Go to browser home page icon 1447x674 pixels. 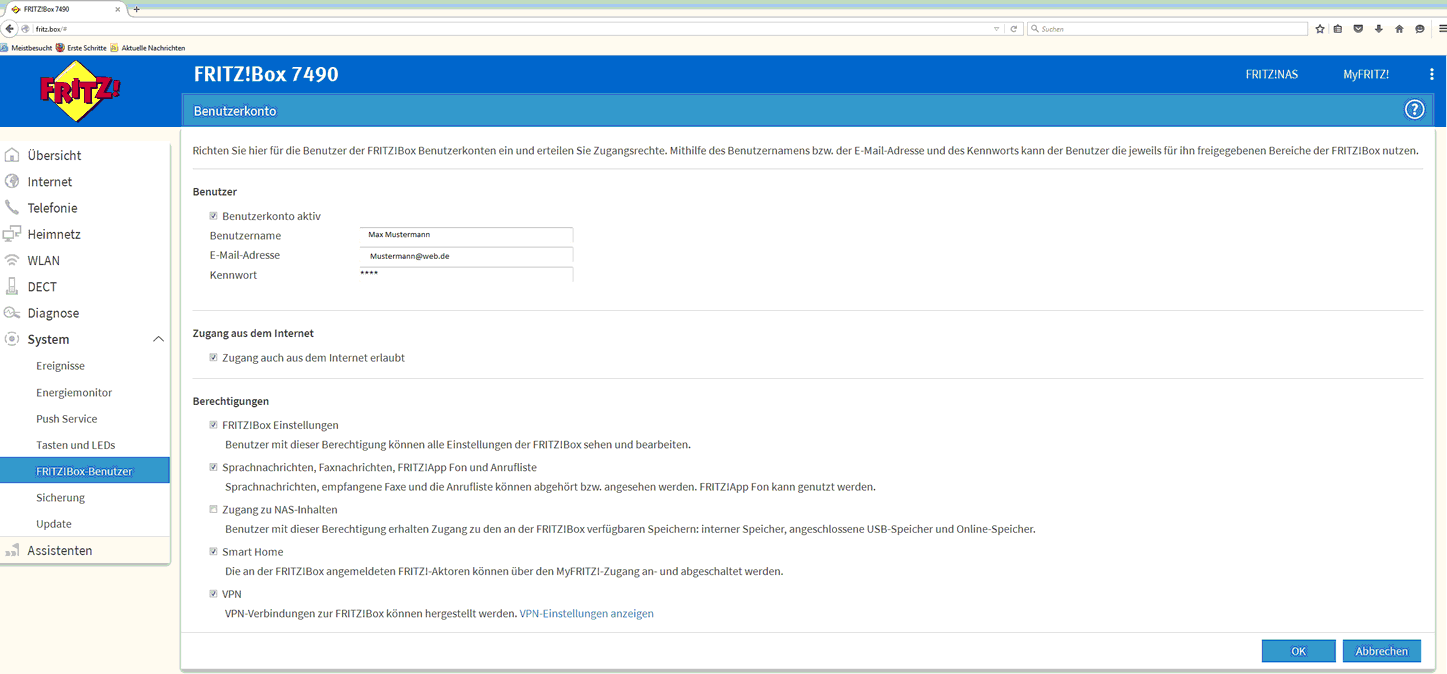tap(1399, 29)
